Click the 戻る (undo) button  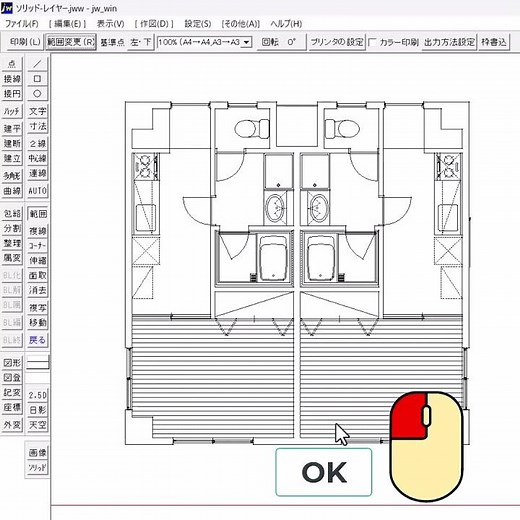[x=37, y=340]
